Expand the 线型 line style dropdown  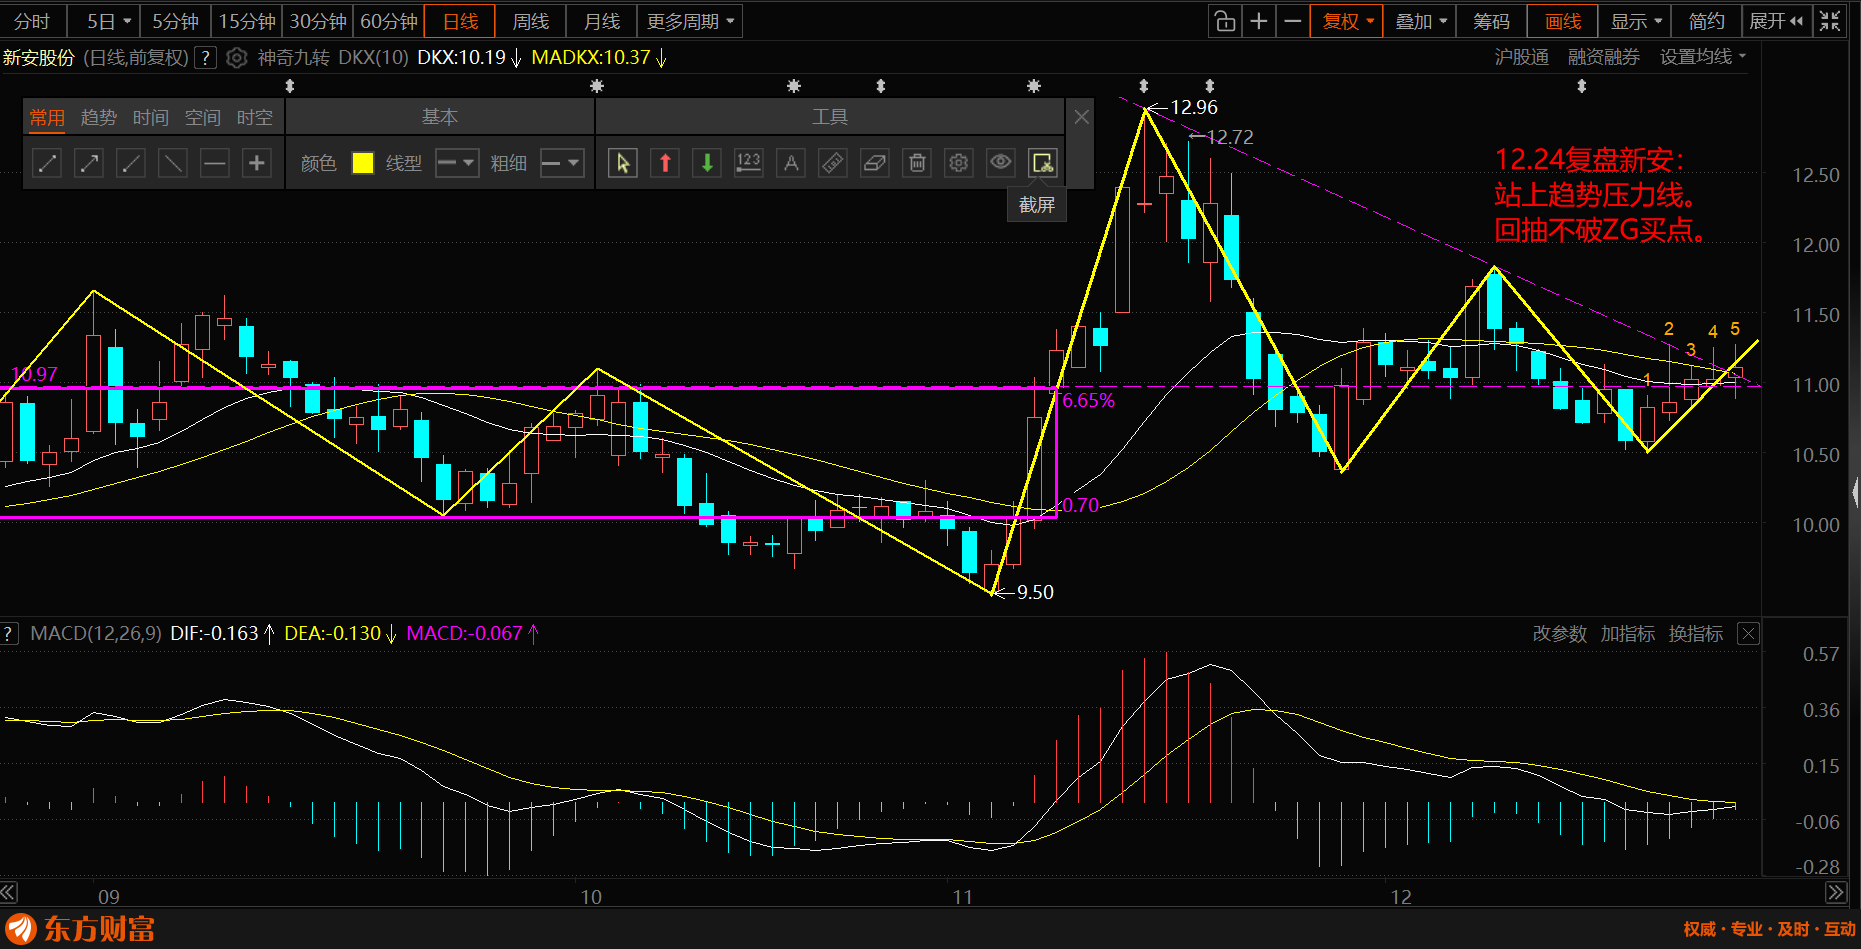[457, 163]
